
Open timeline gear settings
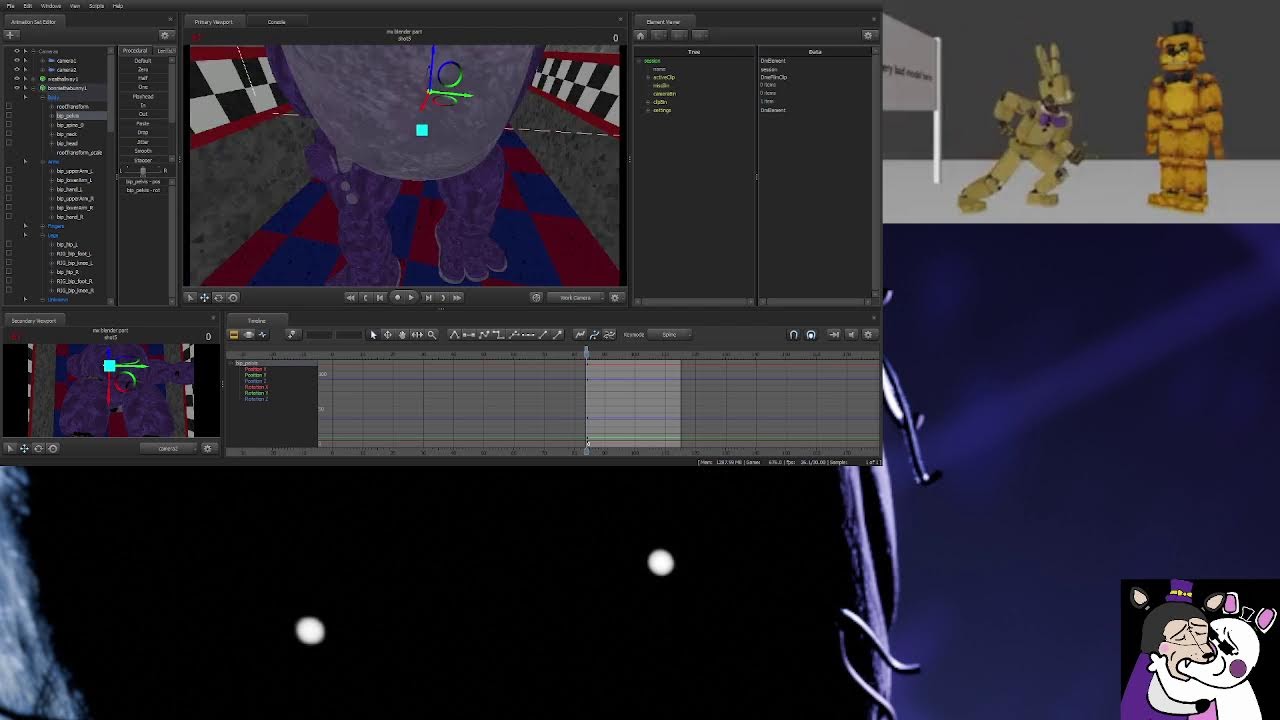pos(868,335)
